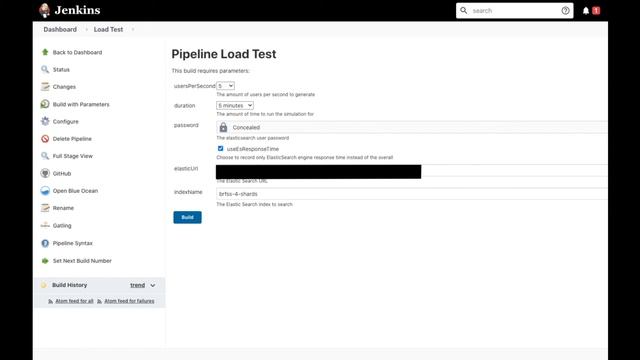
Task: Open the Atom feed for failures link
Action: [x=129, y=301]
